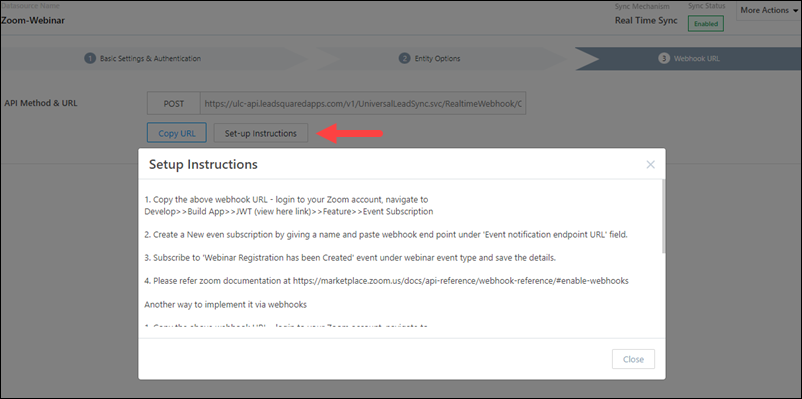Click the step 3 number circle icon

tap(664, 58)
